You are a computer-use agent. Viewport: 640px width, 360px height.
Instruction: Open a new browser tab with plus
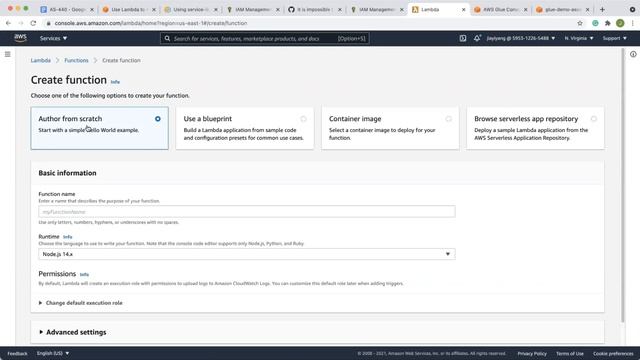pos(602,9)
